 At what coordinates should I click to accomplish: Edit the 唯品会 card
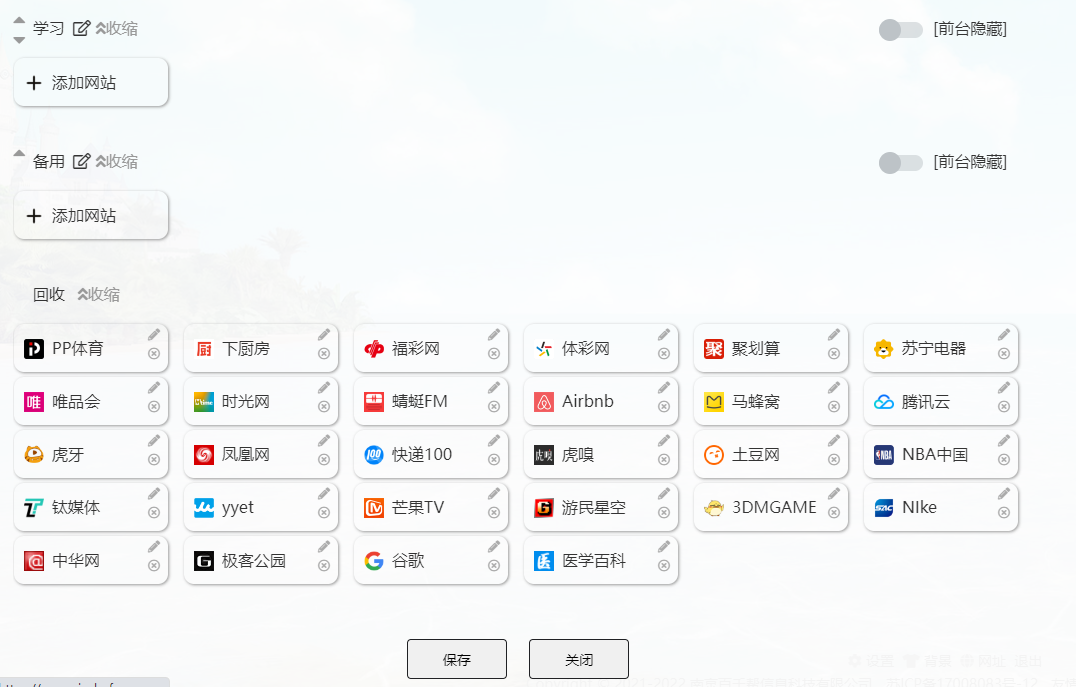[154, 388]
